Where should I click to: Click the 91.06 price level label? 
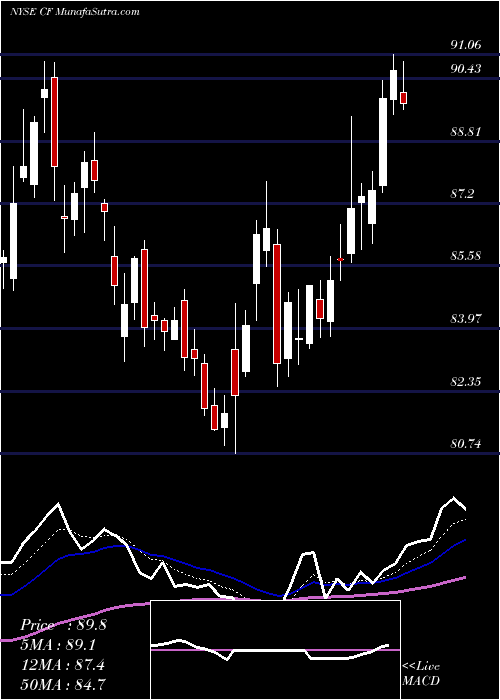(x=466, y=44)
